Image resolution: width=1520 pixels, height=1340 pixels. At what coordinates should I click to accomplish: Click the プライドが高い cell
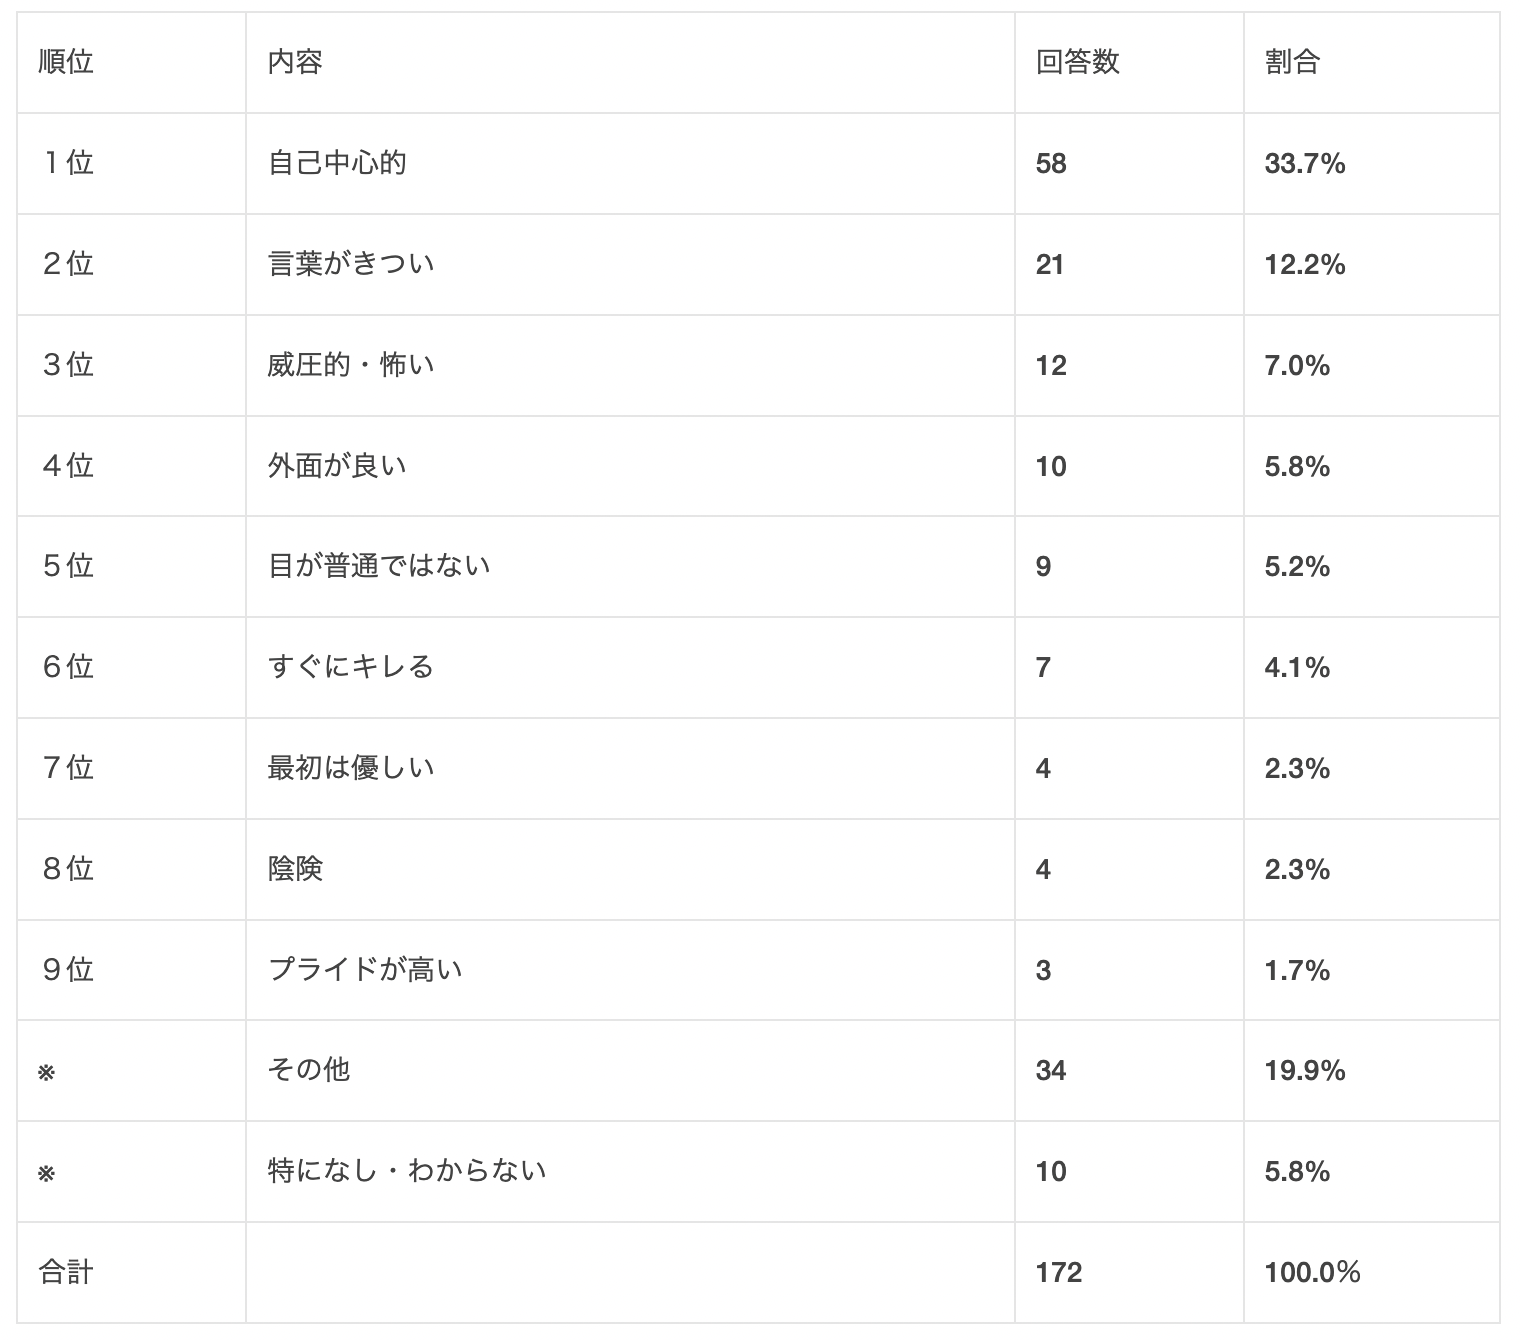(x=365, y=970)
